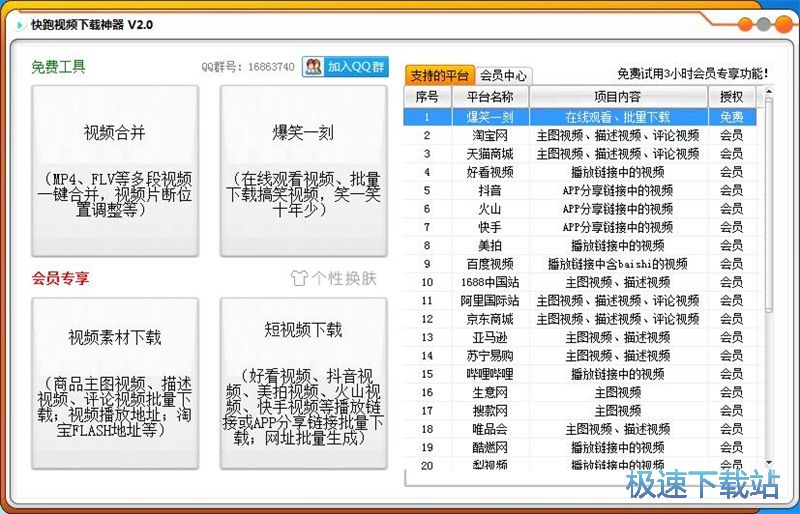Viewport: 800px width, 514px height.
Task: Click the 免费 cell in row 1
Action: (x=732, y=117)
